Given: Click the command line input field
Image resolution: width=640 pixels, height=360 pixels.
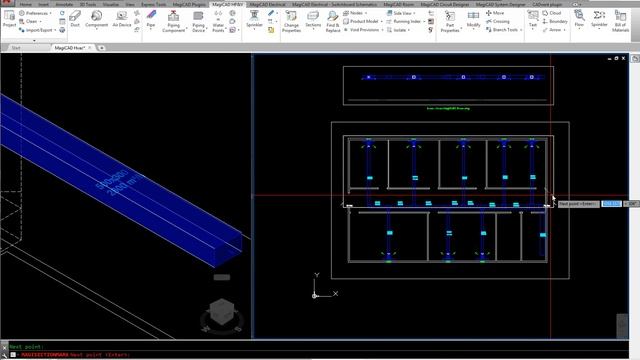Looking at the screenshot, I should pyautogui.click(x=318, y=355).
